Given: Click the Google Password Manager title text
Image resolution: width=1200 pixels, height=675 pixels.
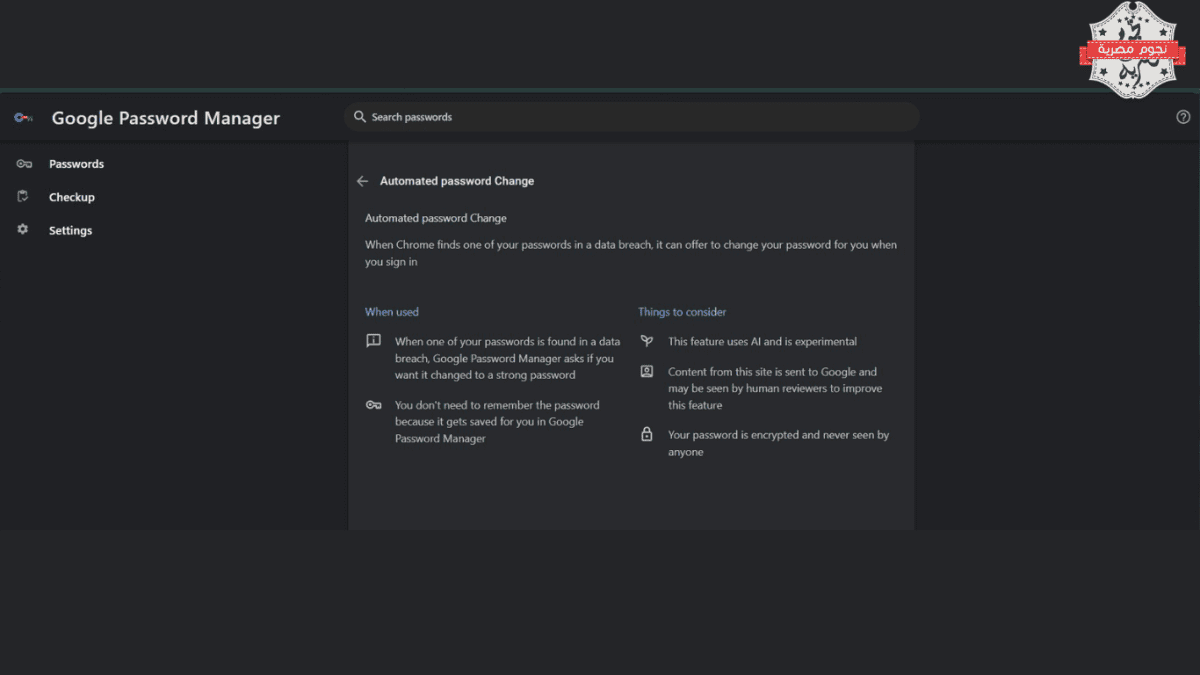Looking at the screenshot, I should pos(166,118).
